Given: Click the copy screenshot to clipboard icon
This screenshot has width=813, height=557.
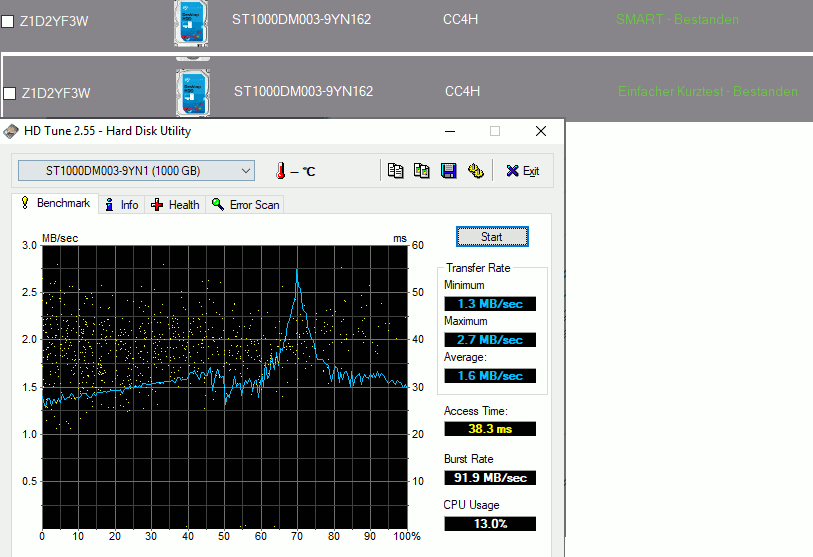Looking at the screenshot, I should pyautogui.click(x=422, y=171).
